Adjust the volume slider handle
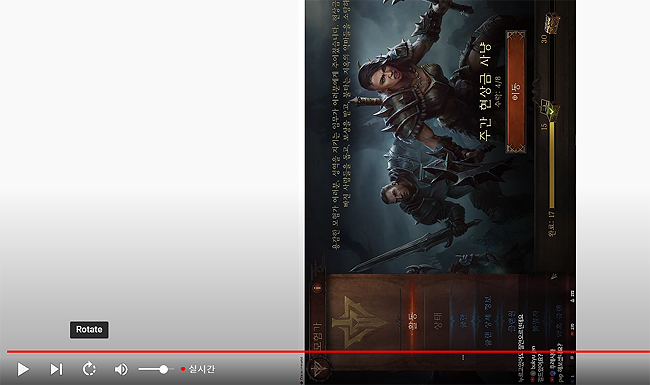The image size is (650, 385). pos(164,369)
